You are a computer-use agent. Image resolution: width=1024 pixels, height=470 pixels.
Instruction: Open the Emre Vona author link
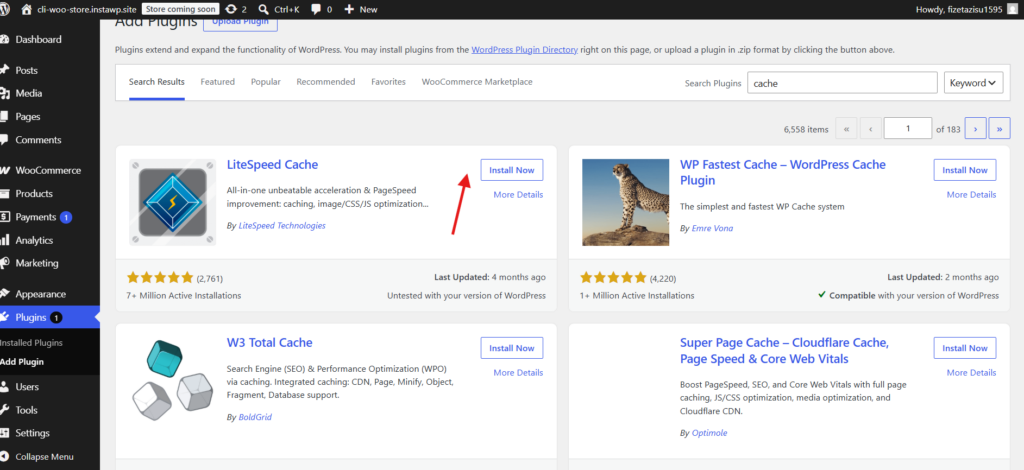pos(712,228)
